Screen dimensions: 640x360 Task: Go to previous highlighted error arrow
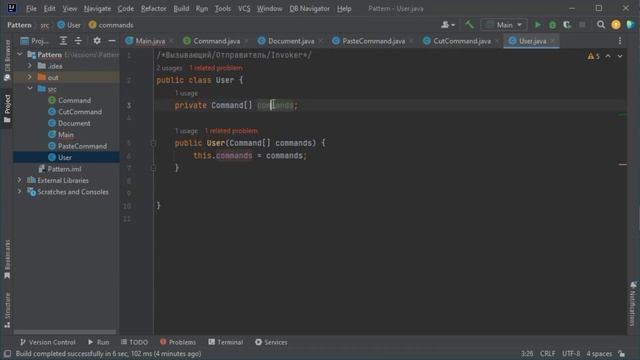[x=608, y=56]
